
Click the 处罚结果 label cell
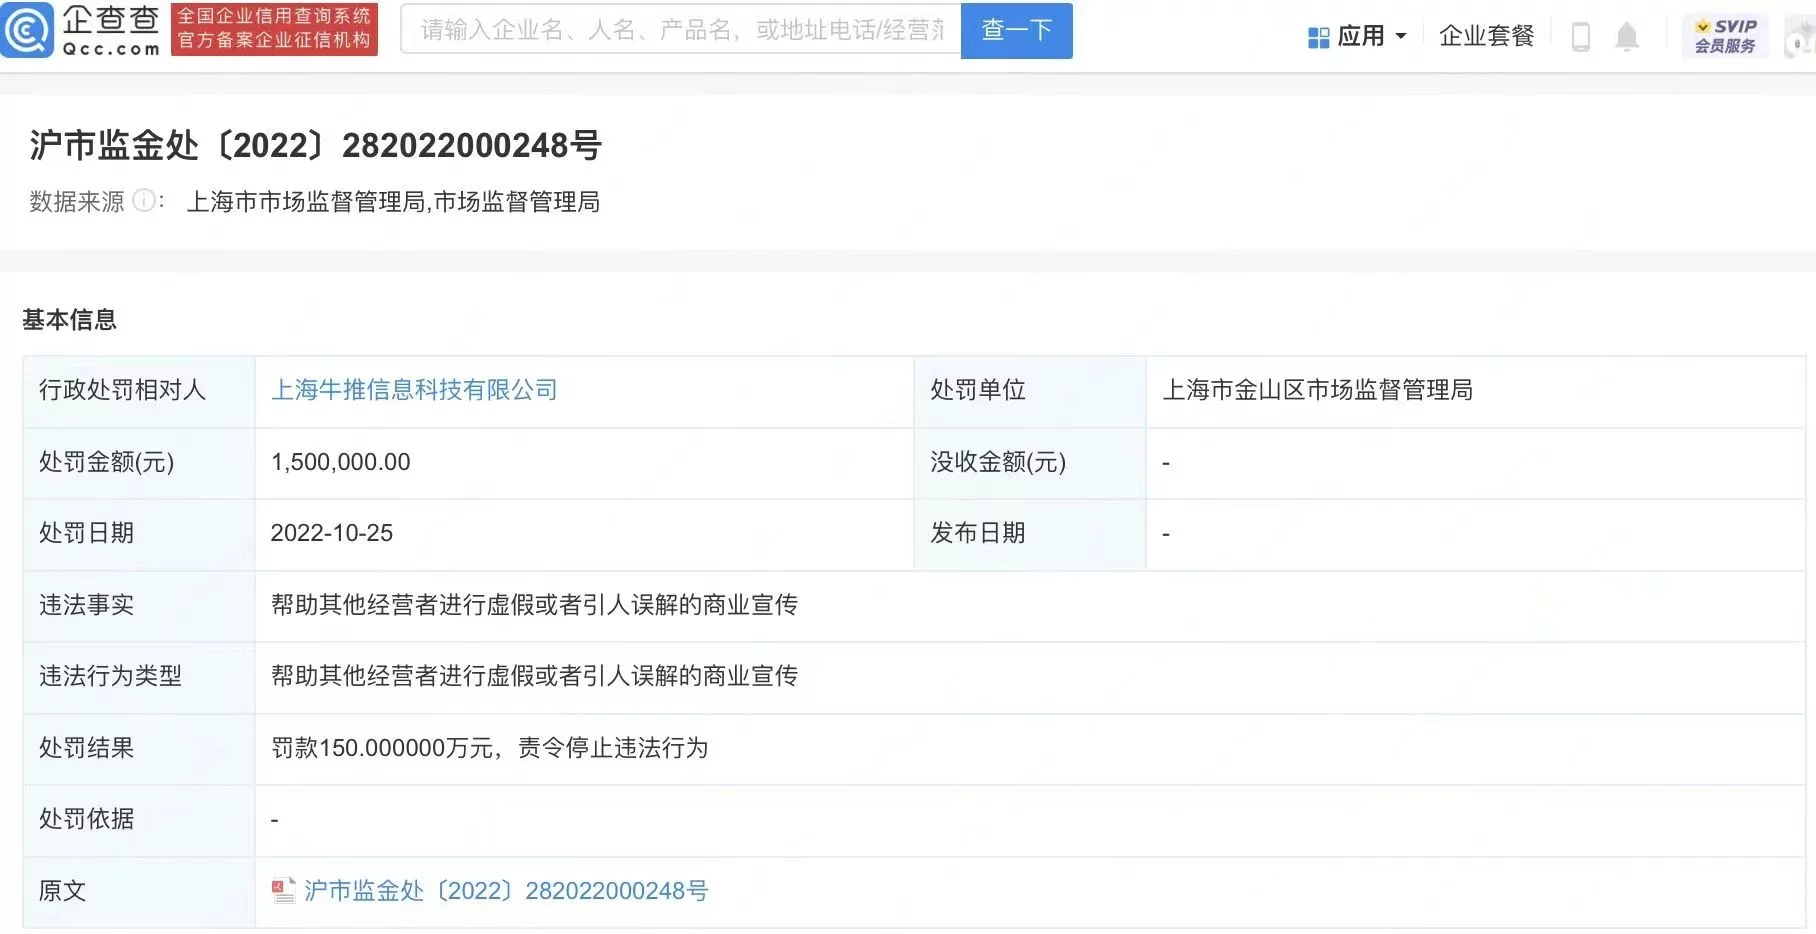[x=139, y=748]
